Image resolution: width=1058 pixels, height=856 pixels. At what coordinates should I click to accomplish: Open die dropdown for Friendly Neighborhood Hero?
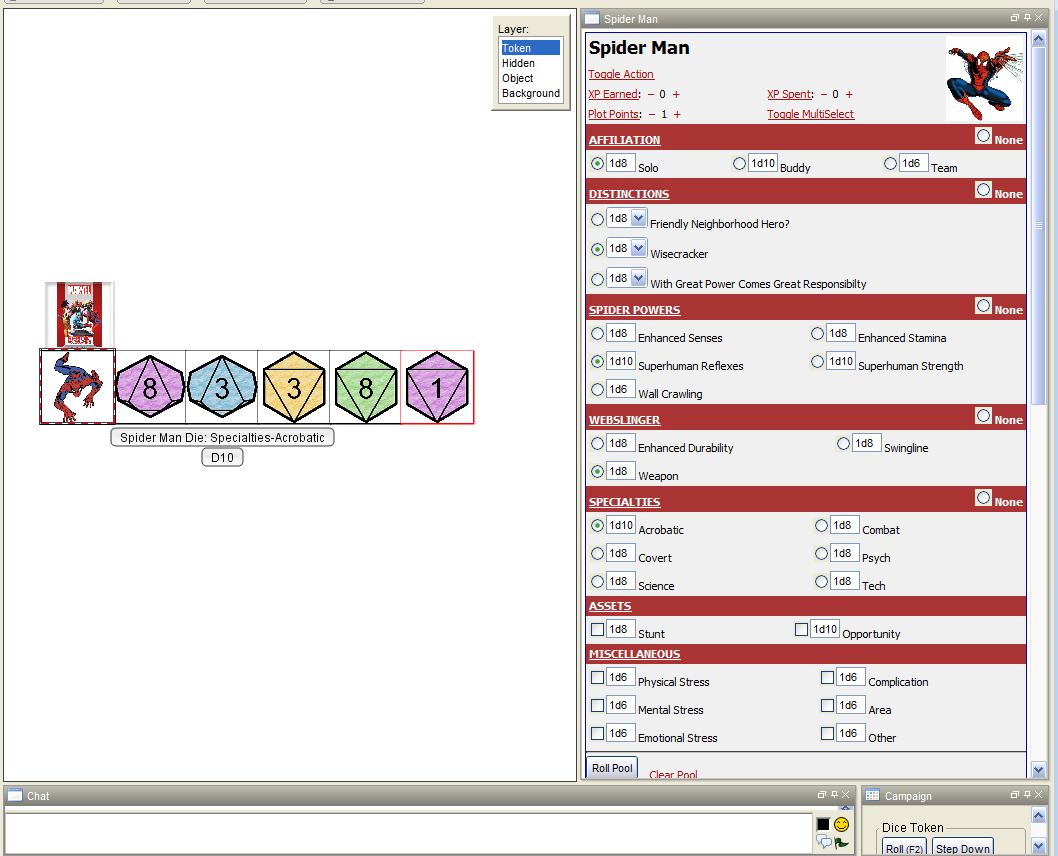pyautogui.click(x=638, y=218)
